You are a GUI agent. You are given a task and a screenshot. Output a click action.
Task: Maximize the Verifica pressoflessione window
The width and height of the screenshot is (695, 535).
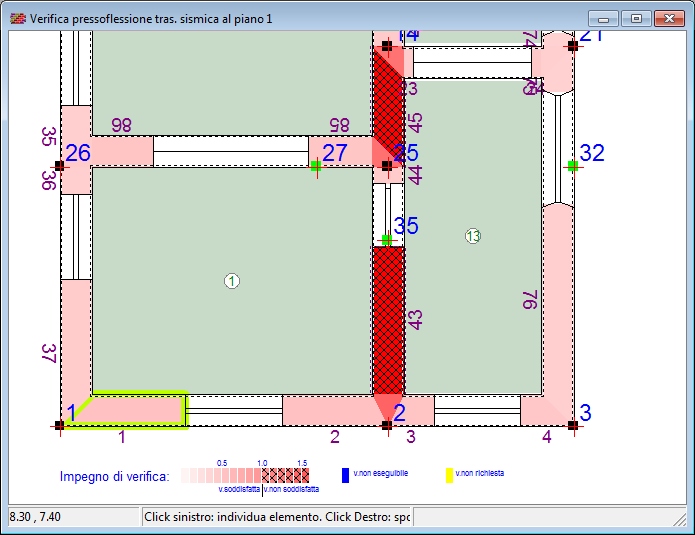(635, 18)
